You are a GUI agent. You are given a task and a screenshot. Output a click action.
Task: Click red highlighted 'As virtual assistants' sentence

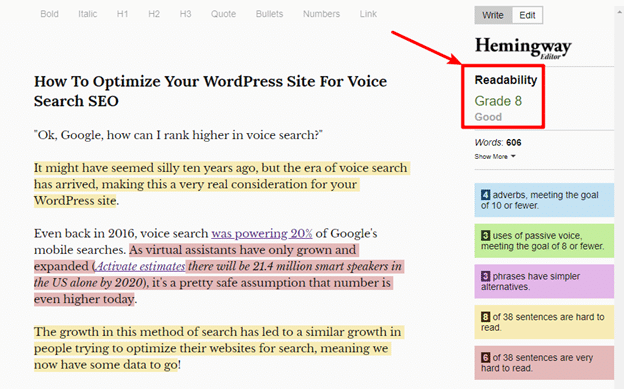pos(219,274)
